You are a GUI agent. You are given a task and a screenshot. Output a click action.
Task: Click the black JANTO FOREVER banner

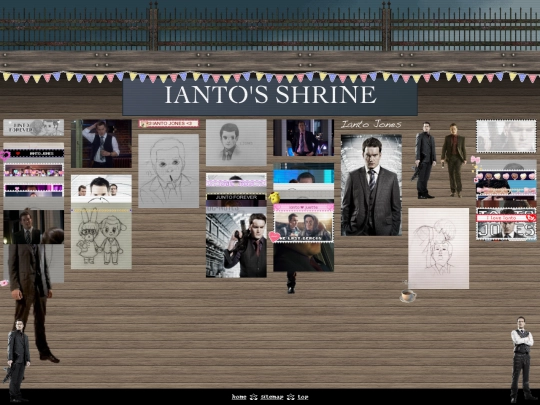(x=236, y=197)
